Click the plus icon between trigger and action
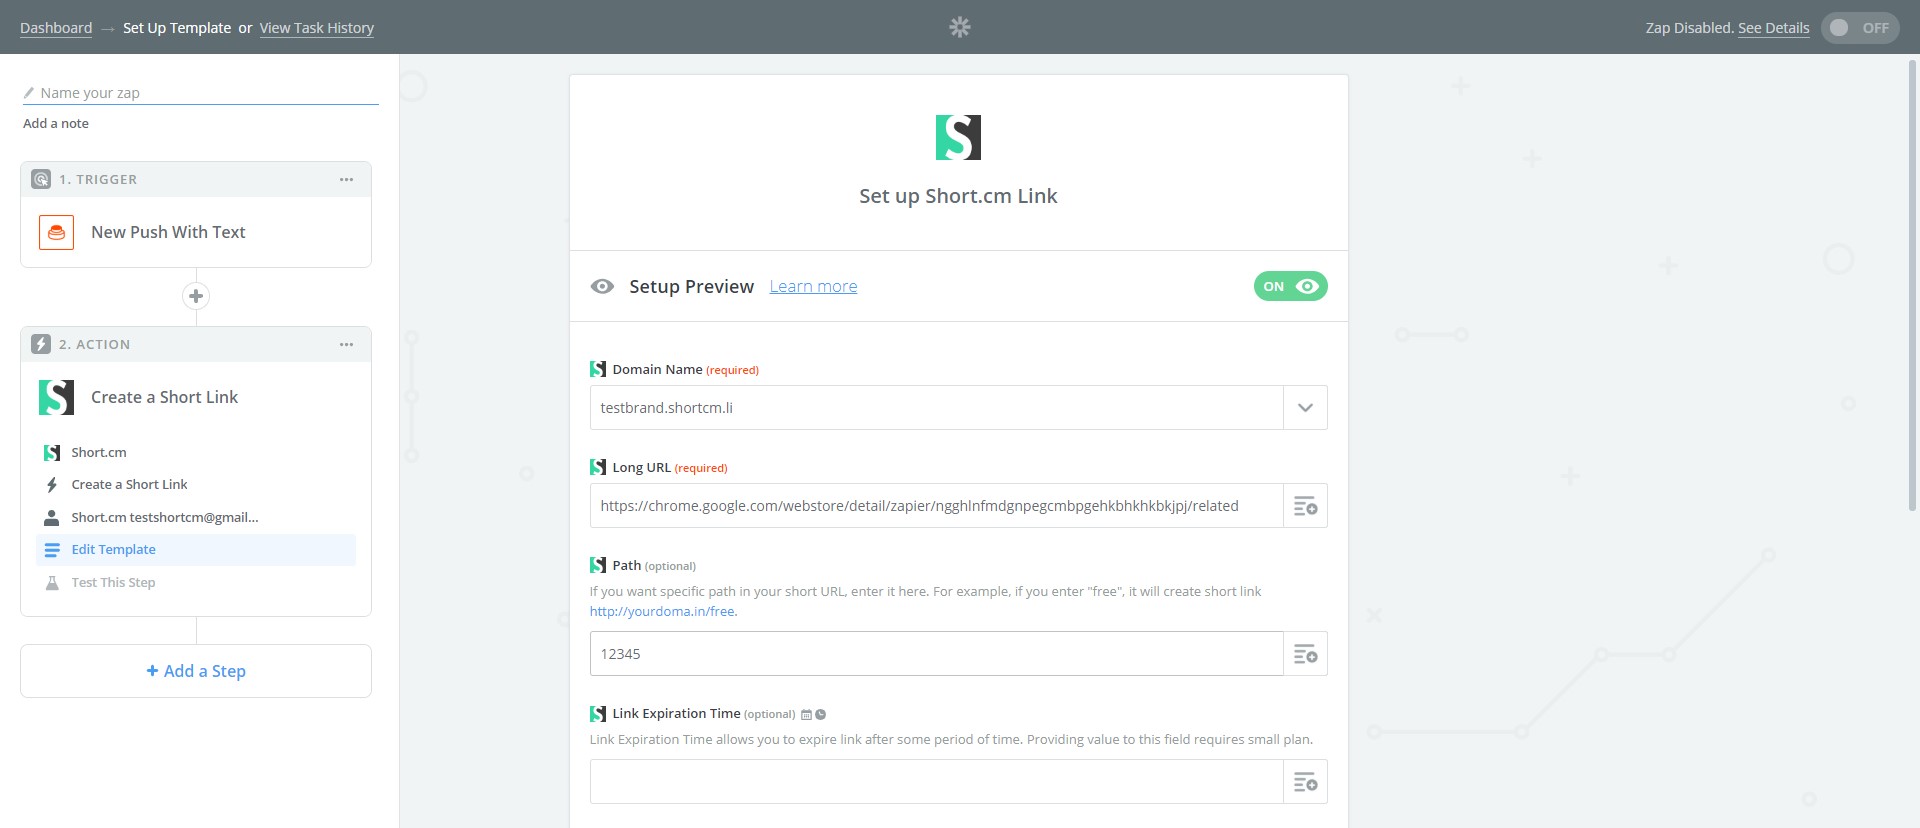This screenshot has width=1920, height=828. pyautogui.click(x=196, y=296)
